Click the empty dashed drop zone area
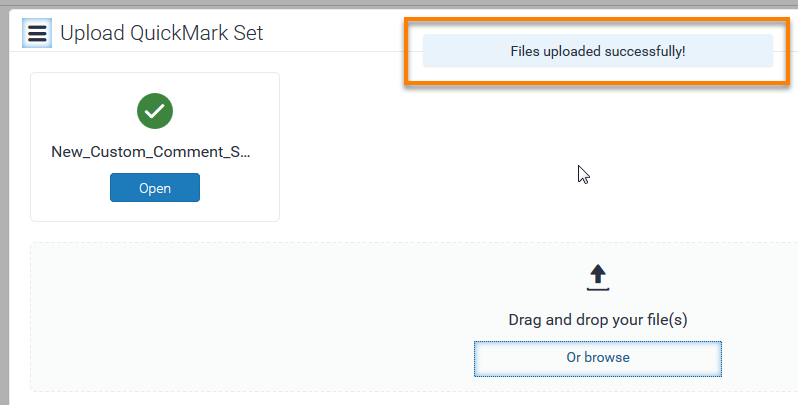Screen dimensions: 798x405 (x=254, y=316)
